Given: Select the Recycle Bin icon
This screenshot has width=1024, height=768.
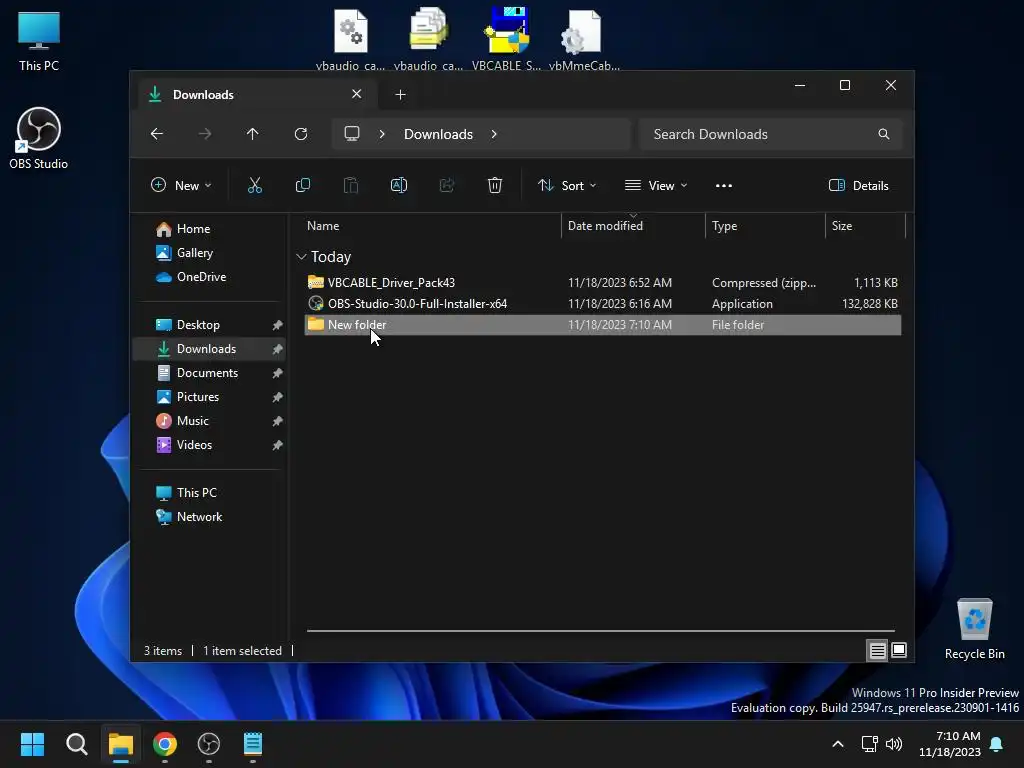Looking at the screenshot, I should click(x=974, y=629).
